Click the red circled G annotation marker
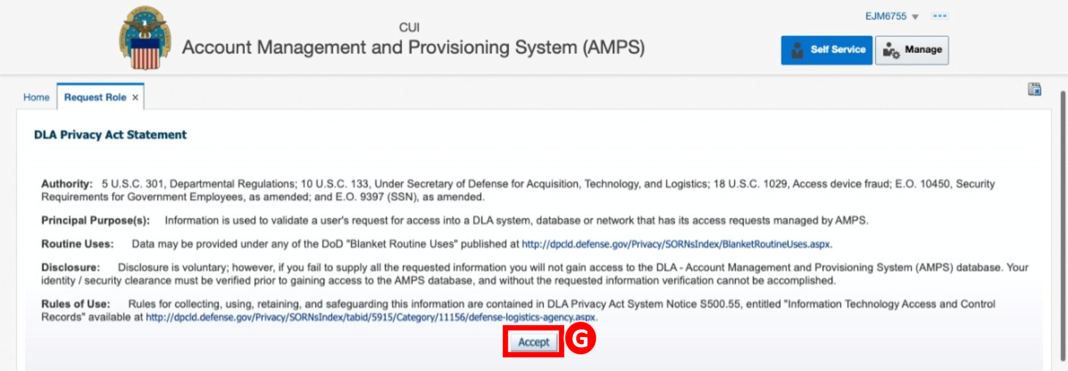Screen dimensions: 1068x371 tap(582, 341)
